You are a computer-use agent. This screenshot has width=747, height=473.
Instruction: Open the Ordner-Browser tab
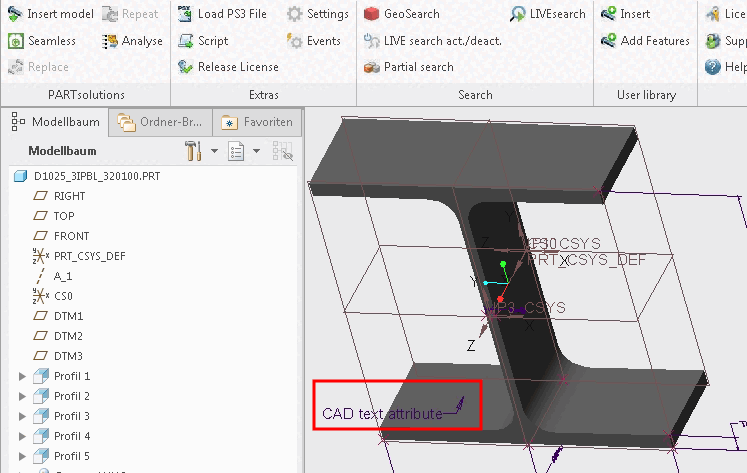click(x=160, y=122)
